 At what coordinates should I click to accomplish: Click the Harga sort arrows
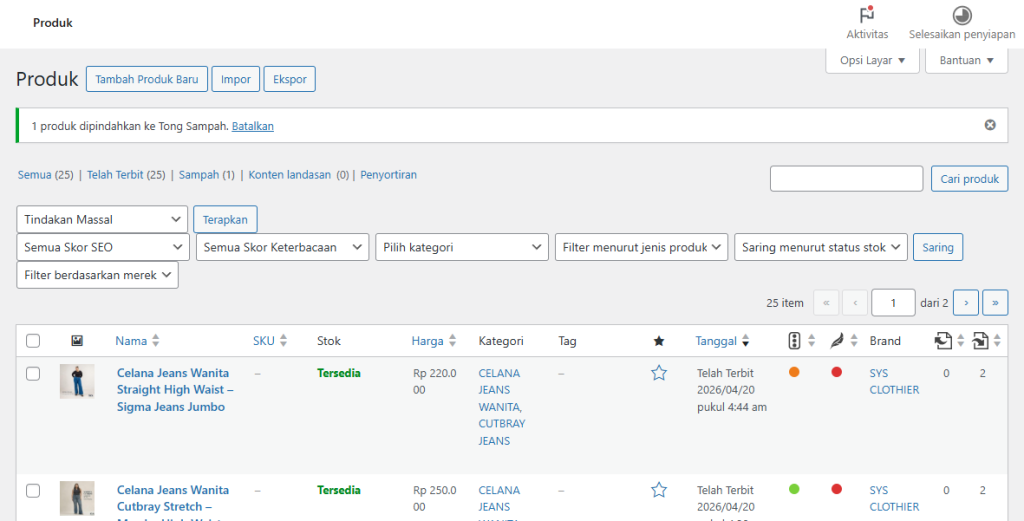[452, 341]
